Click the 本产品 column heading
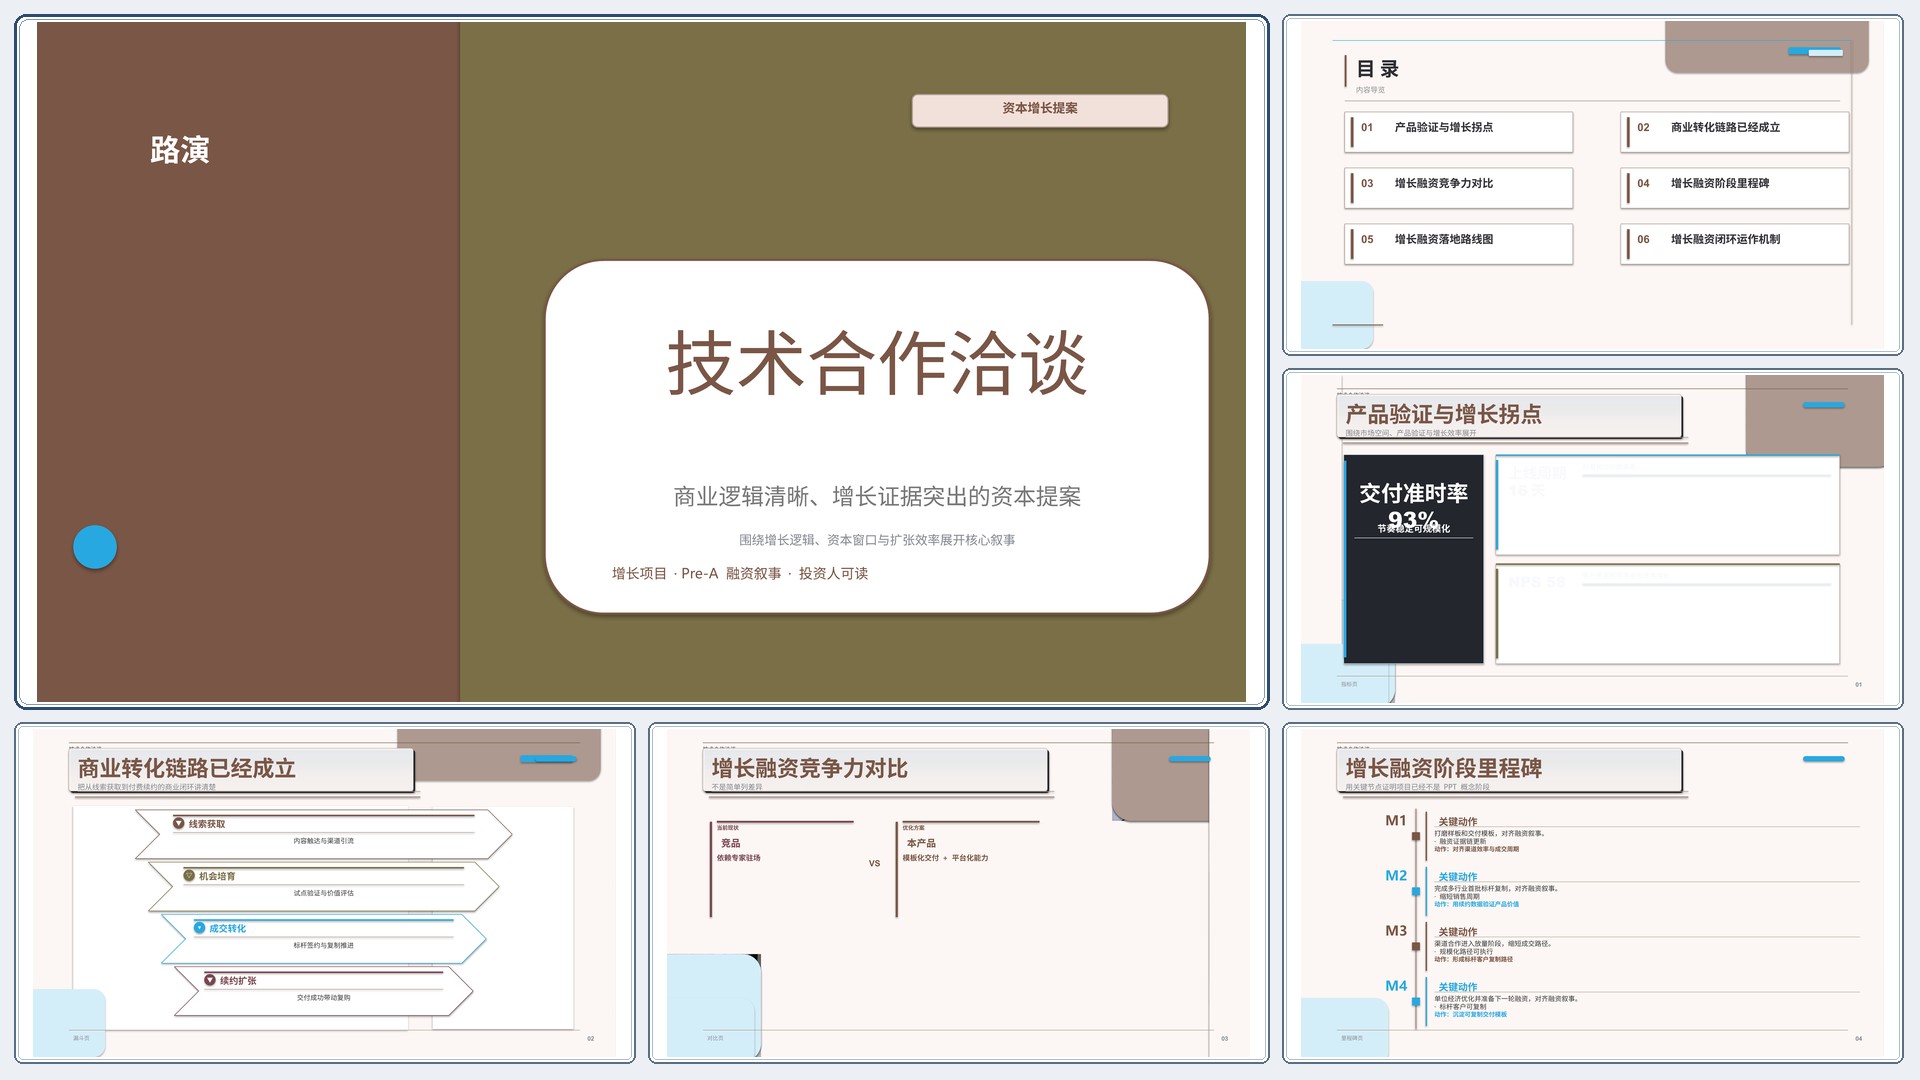 point(921,843)
